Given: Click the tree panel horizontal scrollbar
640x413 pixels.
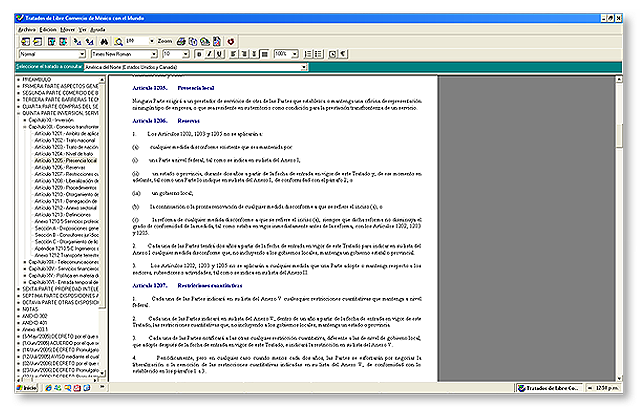Looking at the screenshot, I should coord(57,380).
